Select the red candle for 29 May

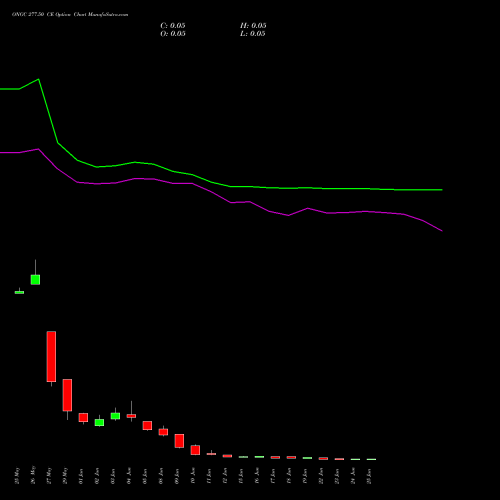[67, 395]
